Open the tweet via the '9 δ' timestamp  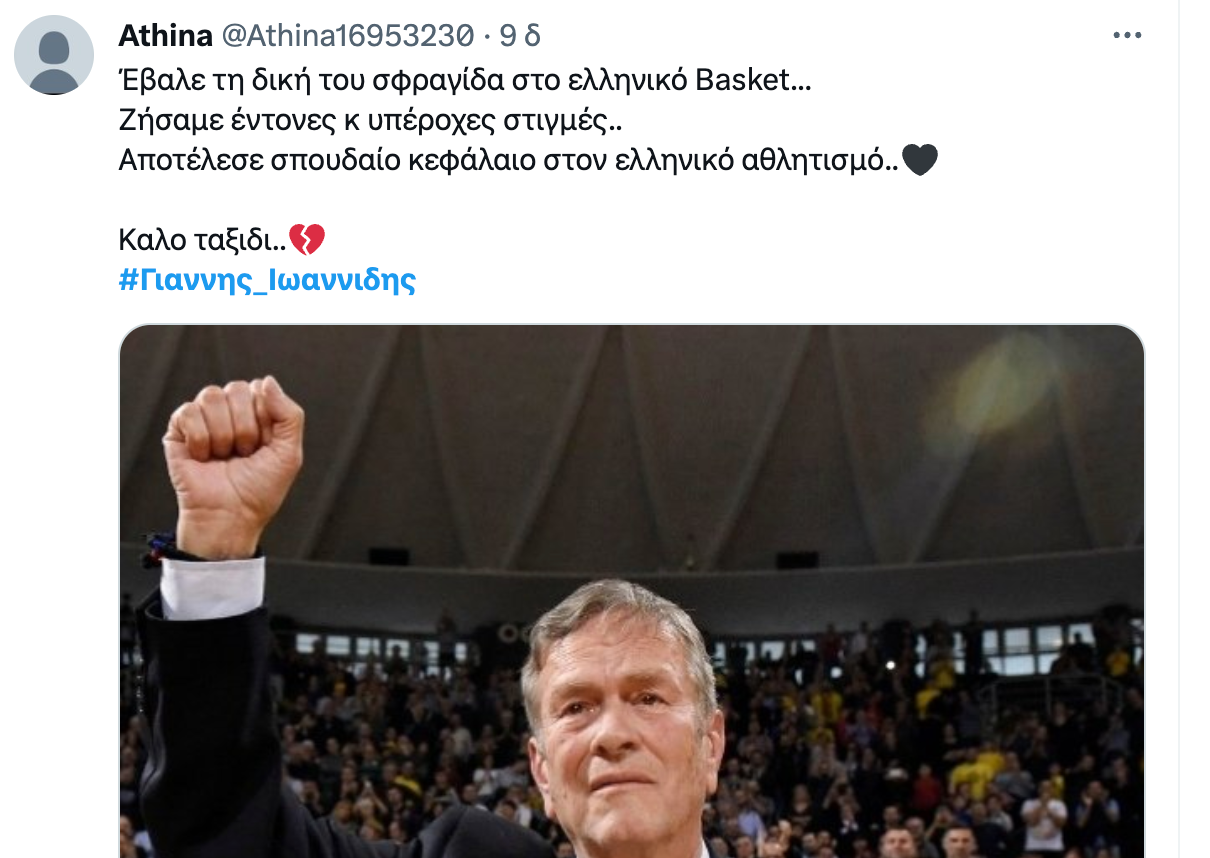point(520,36)
